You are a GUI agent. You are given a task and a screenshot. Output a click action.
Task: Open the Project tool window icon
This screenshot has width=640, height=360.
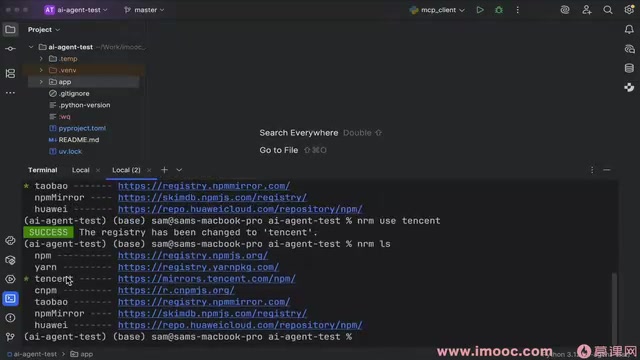pos(10,29)
